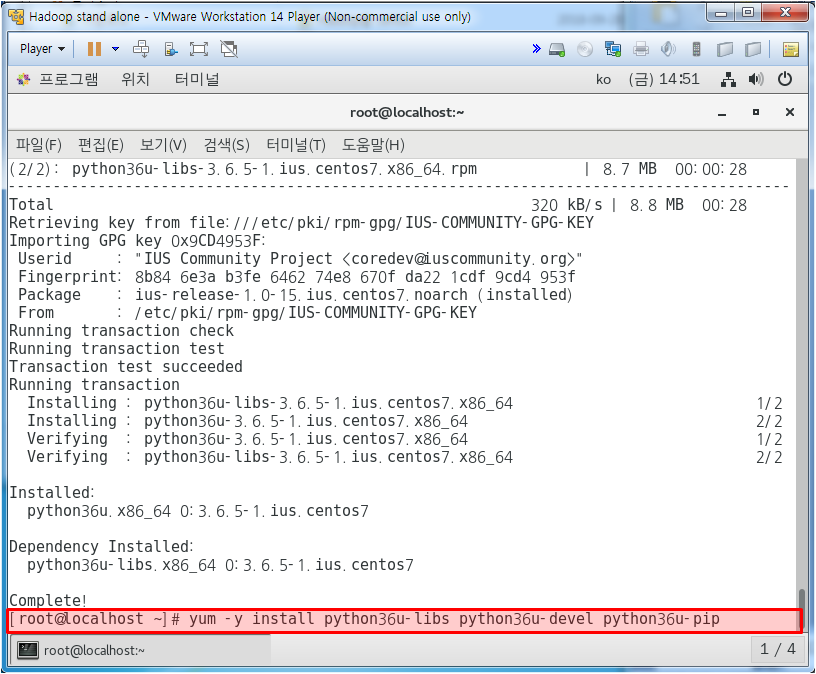Expand the power options arrow beside pause
The image size is (816, 674).
click(x=116, y=49)
